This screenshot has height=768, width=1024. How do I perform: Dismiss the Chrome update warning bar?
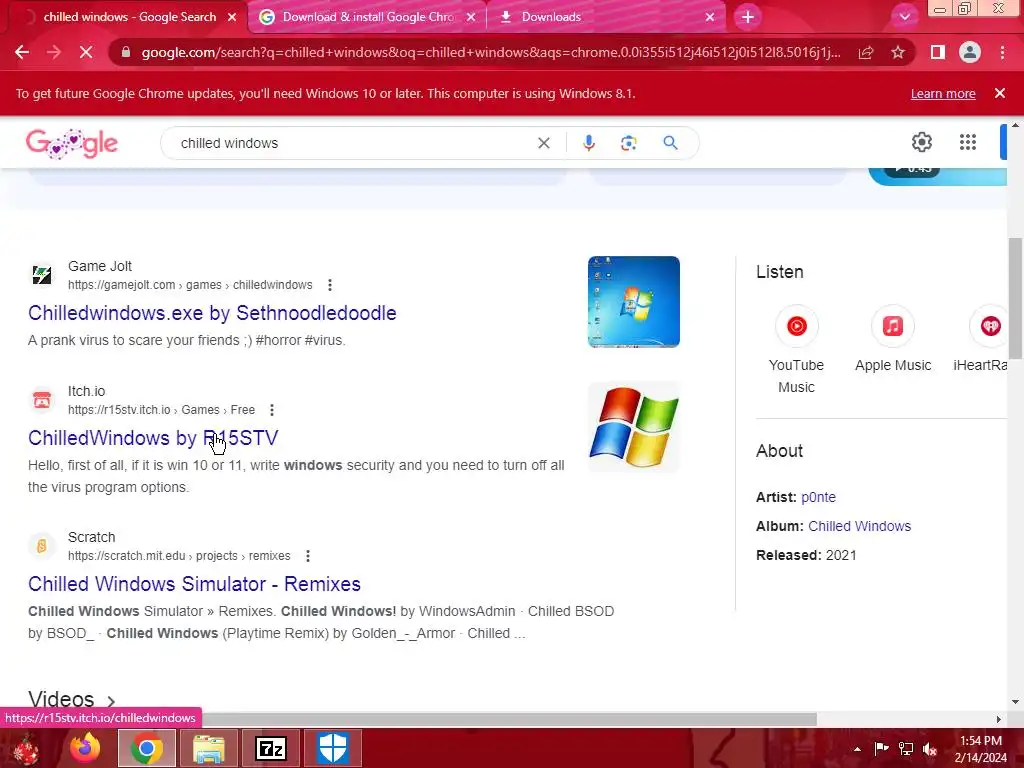coord(1000,93)
